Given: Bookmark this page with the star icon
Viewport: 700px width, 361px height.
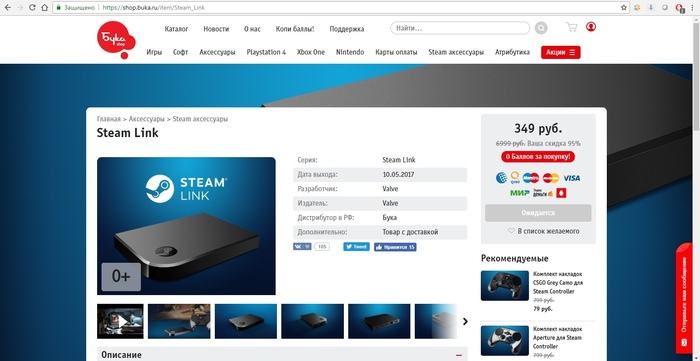Looking at the screenshot, I should coord(624,8).
